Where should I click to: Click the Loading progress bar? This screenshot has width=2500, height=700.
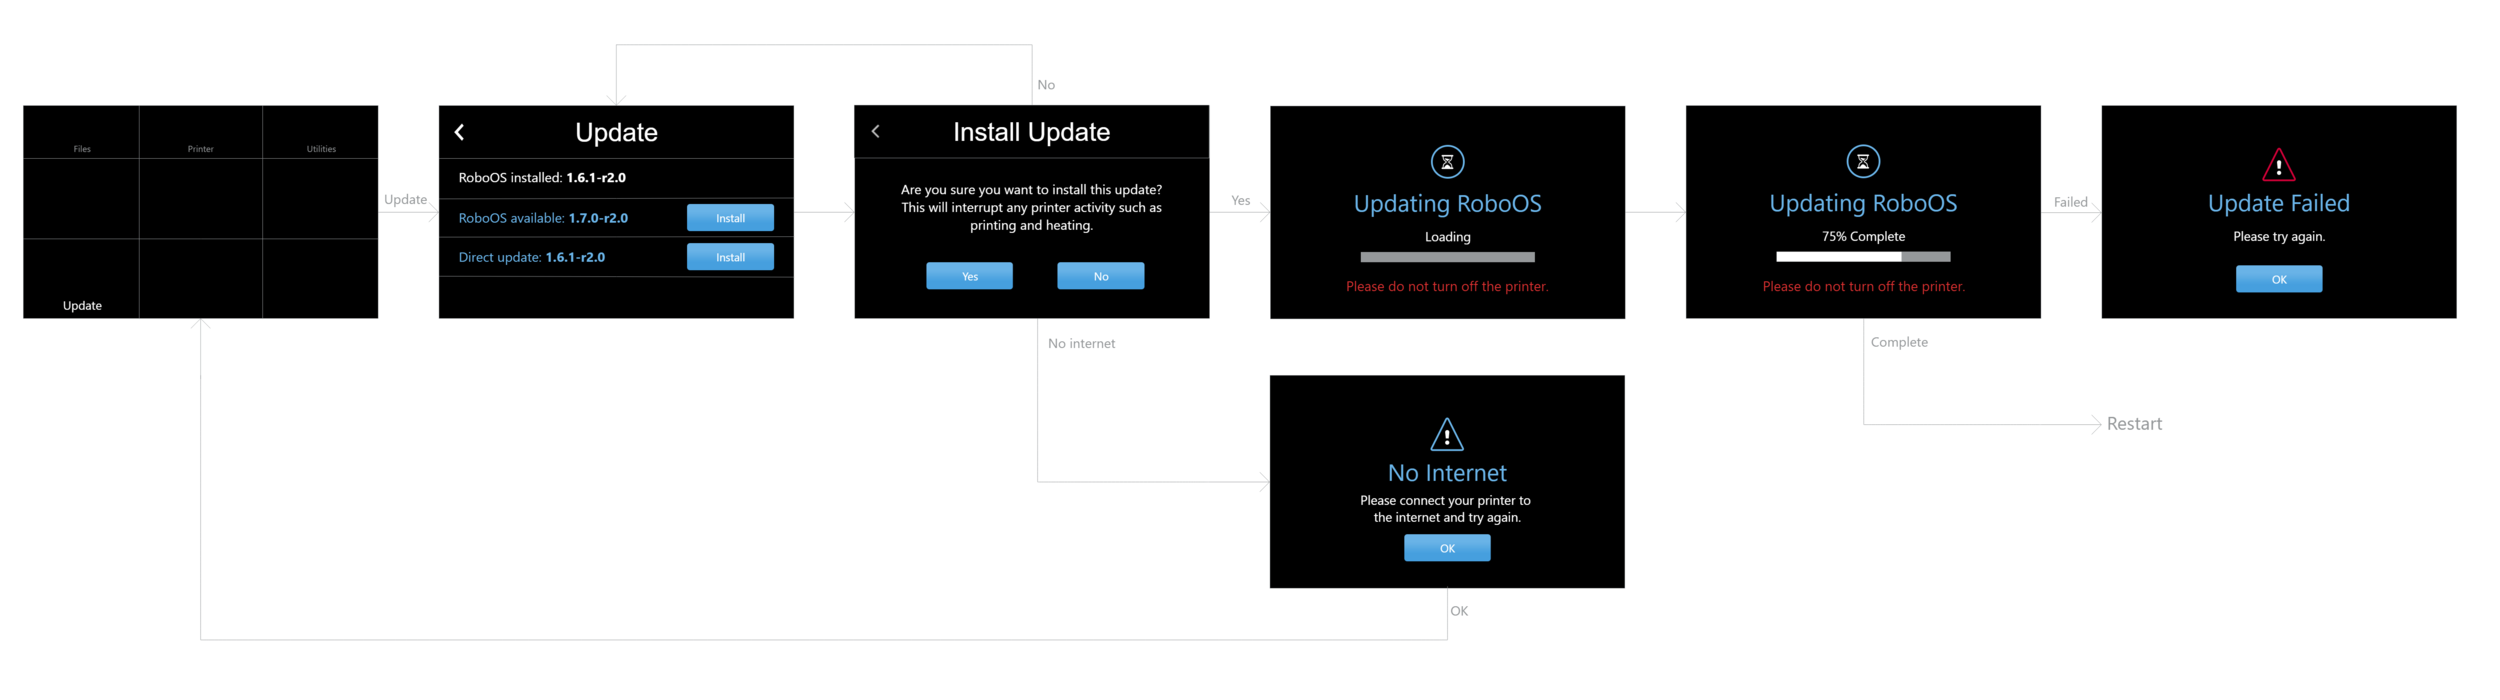1447,257
